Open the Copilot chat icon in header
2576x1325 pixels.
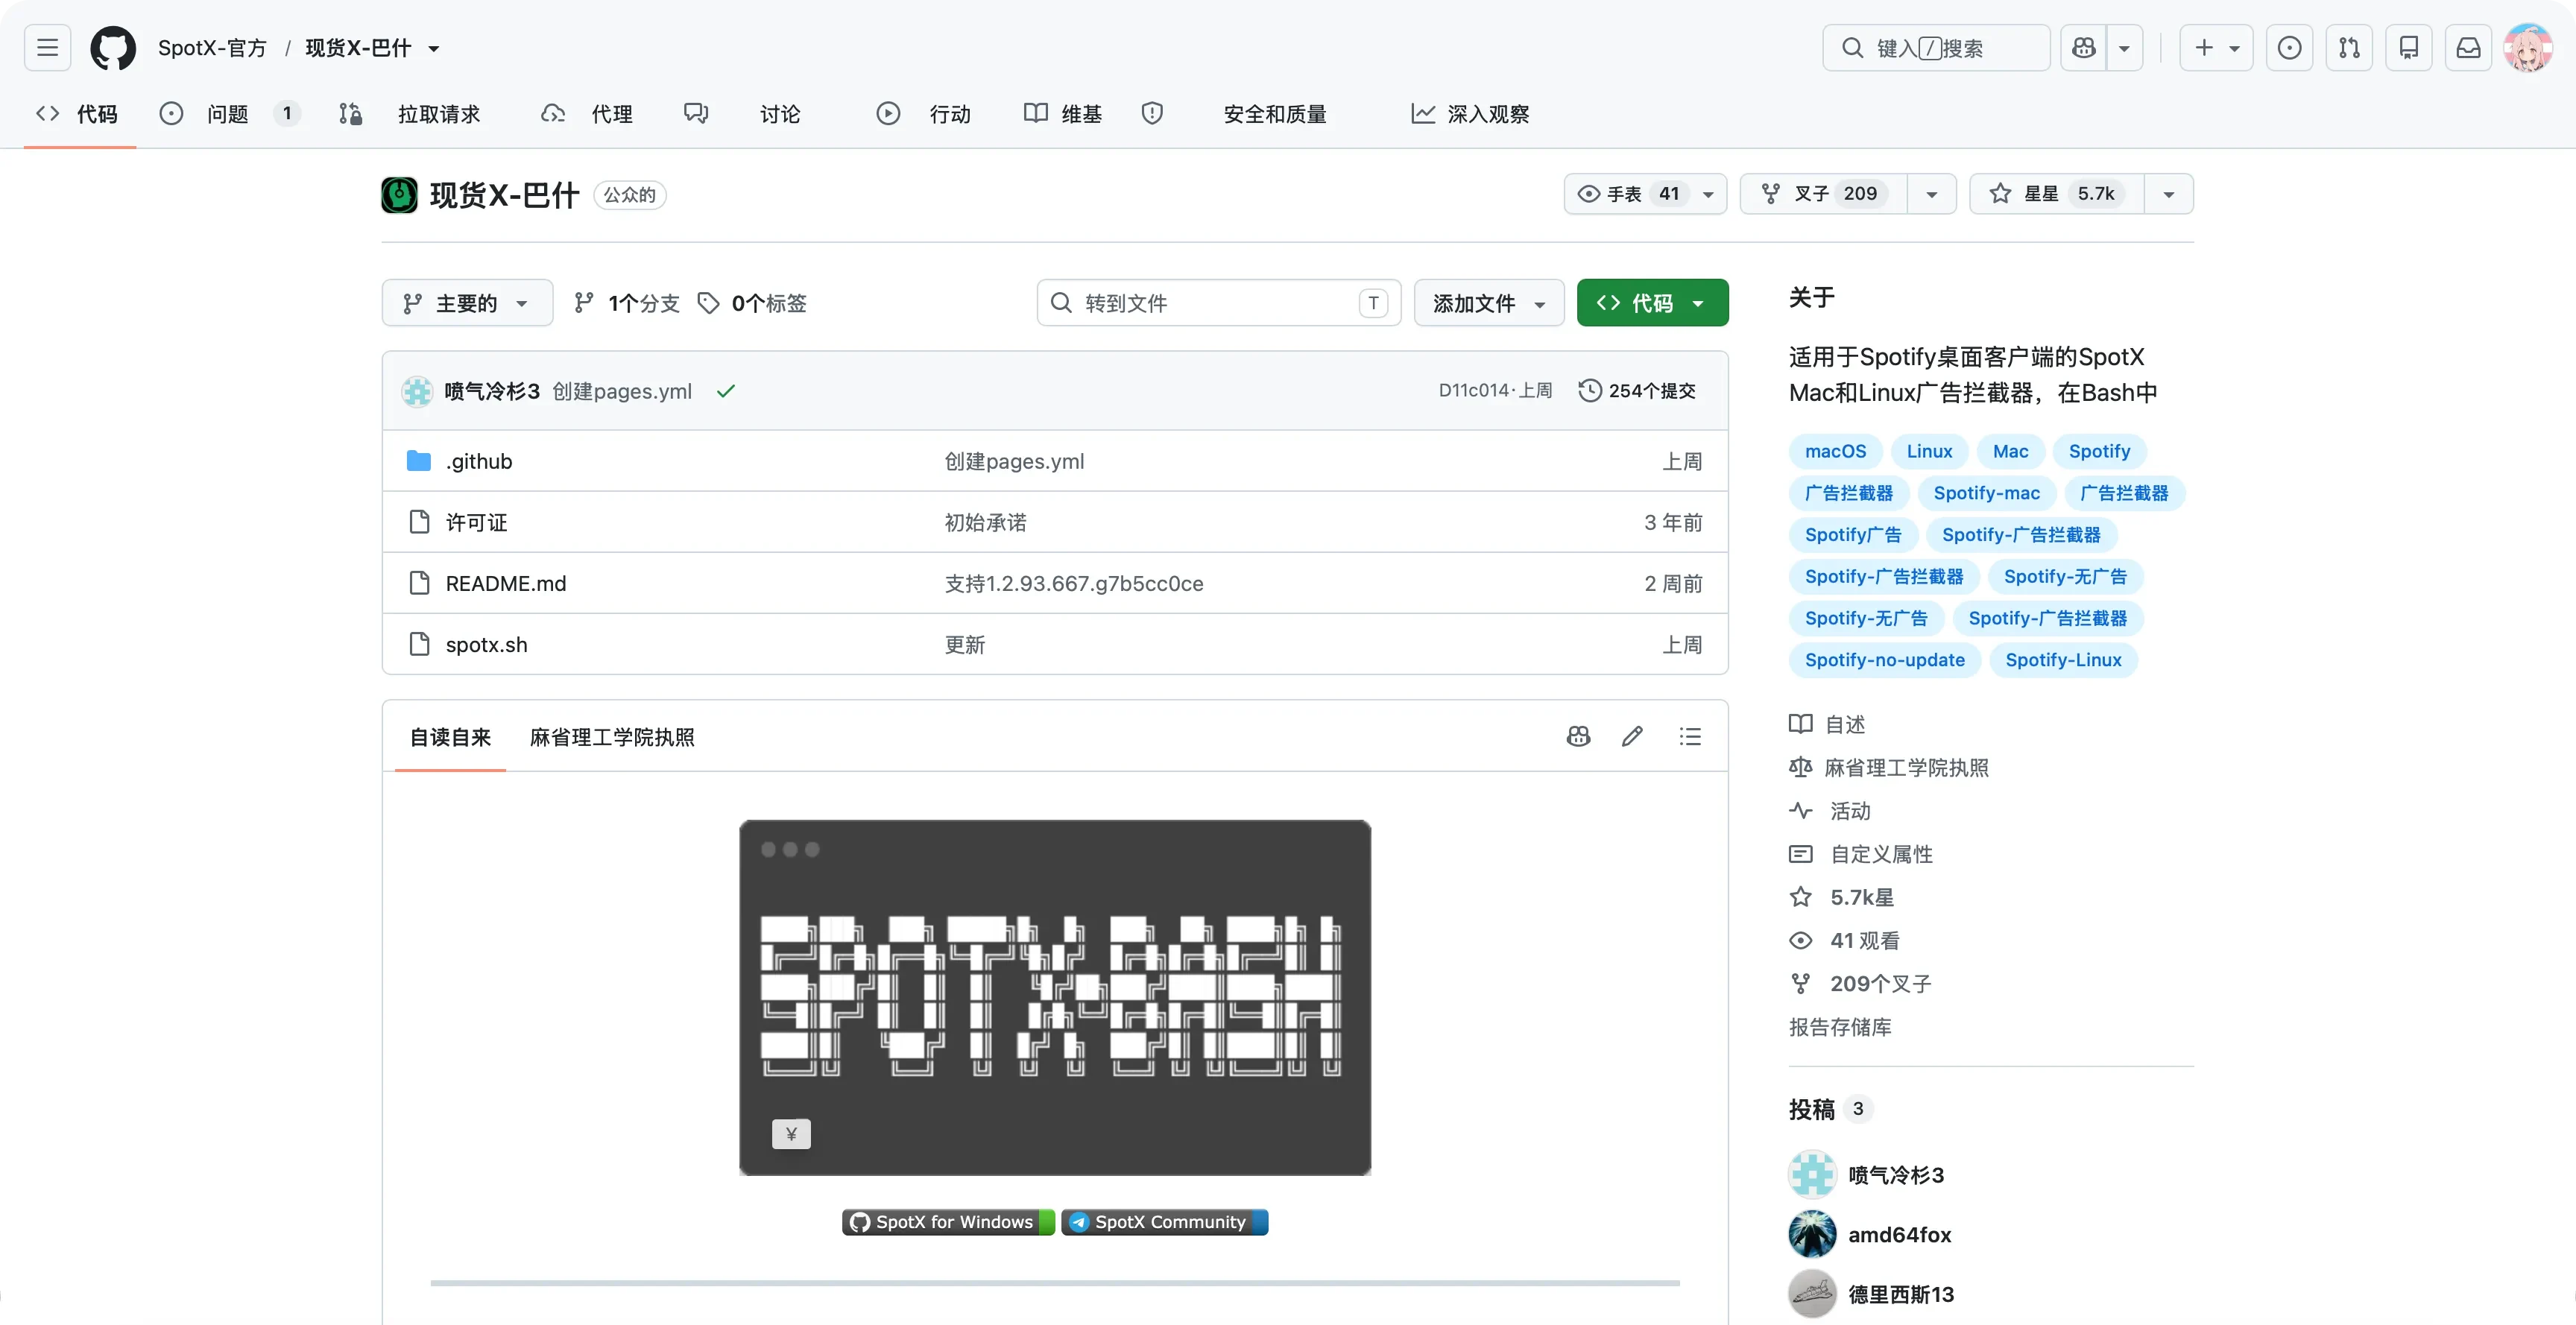pos(2084,48)
